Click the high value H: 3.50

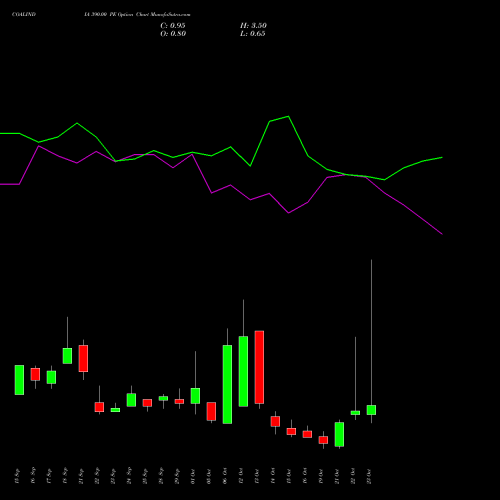coord(253,26)
